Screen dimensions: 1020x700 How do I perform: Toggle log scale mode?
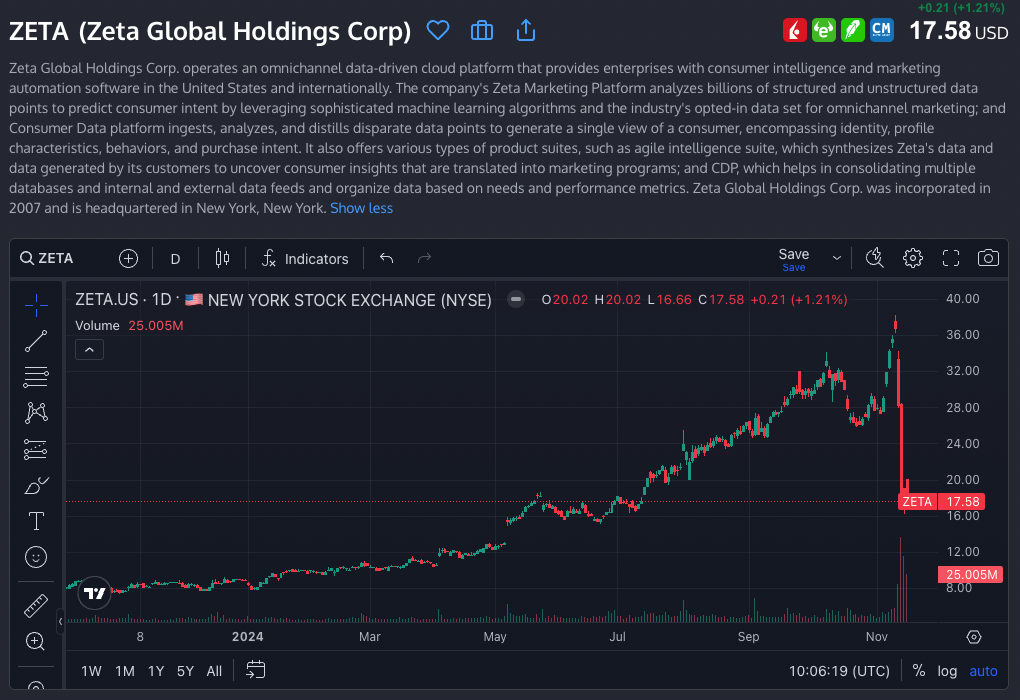coord(947,671)
